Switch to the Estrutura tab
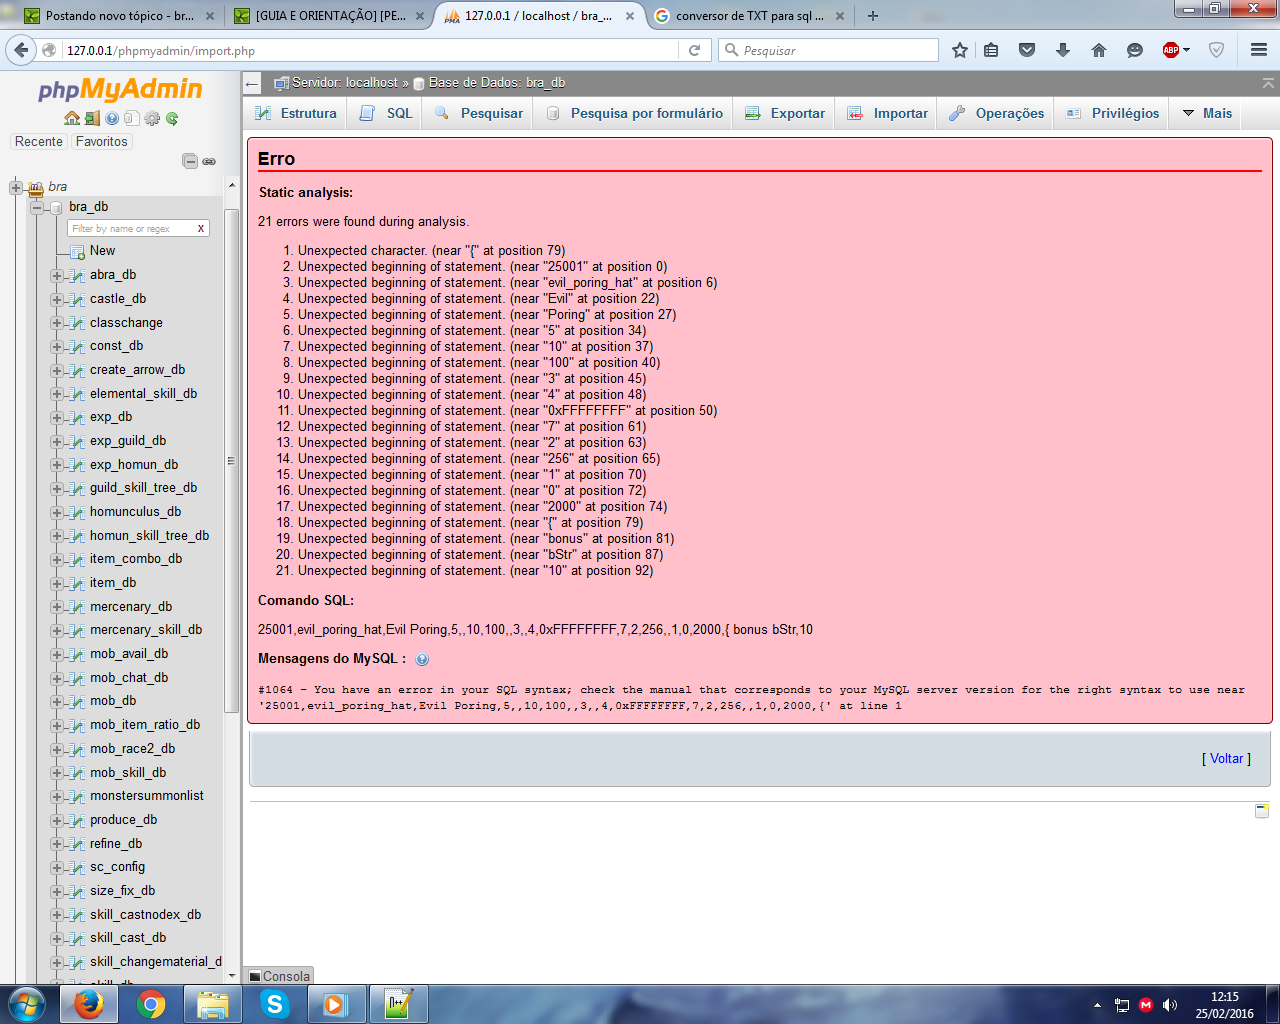This screenshot has width=1280, height=1024. click(295, 113)
